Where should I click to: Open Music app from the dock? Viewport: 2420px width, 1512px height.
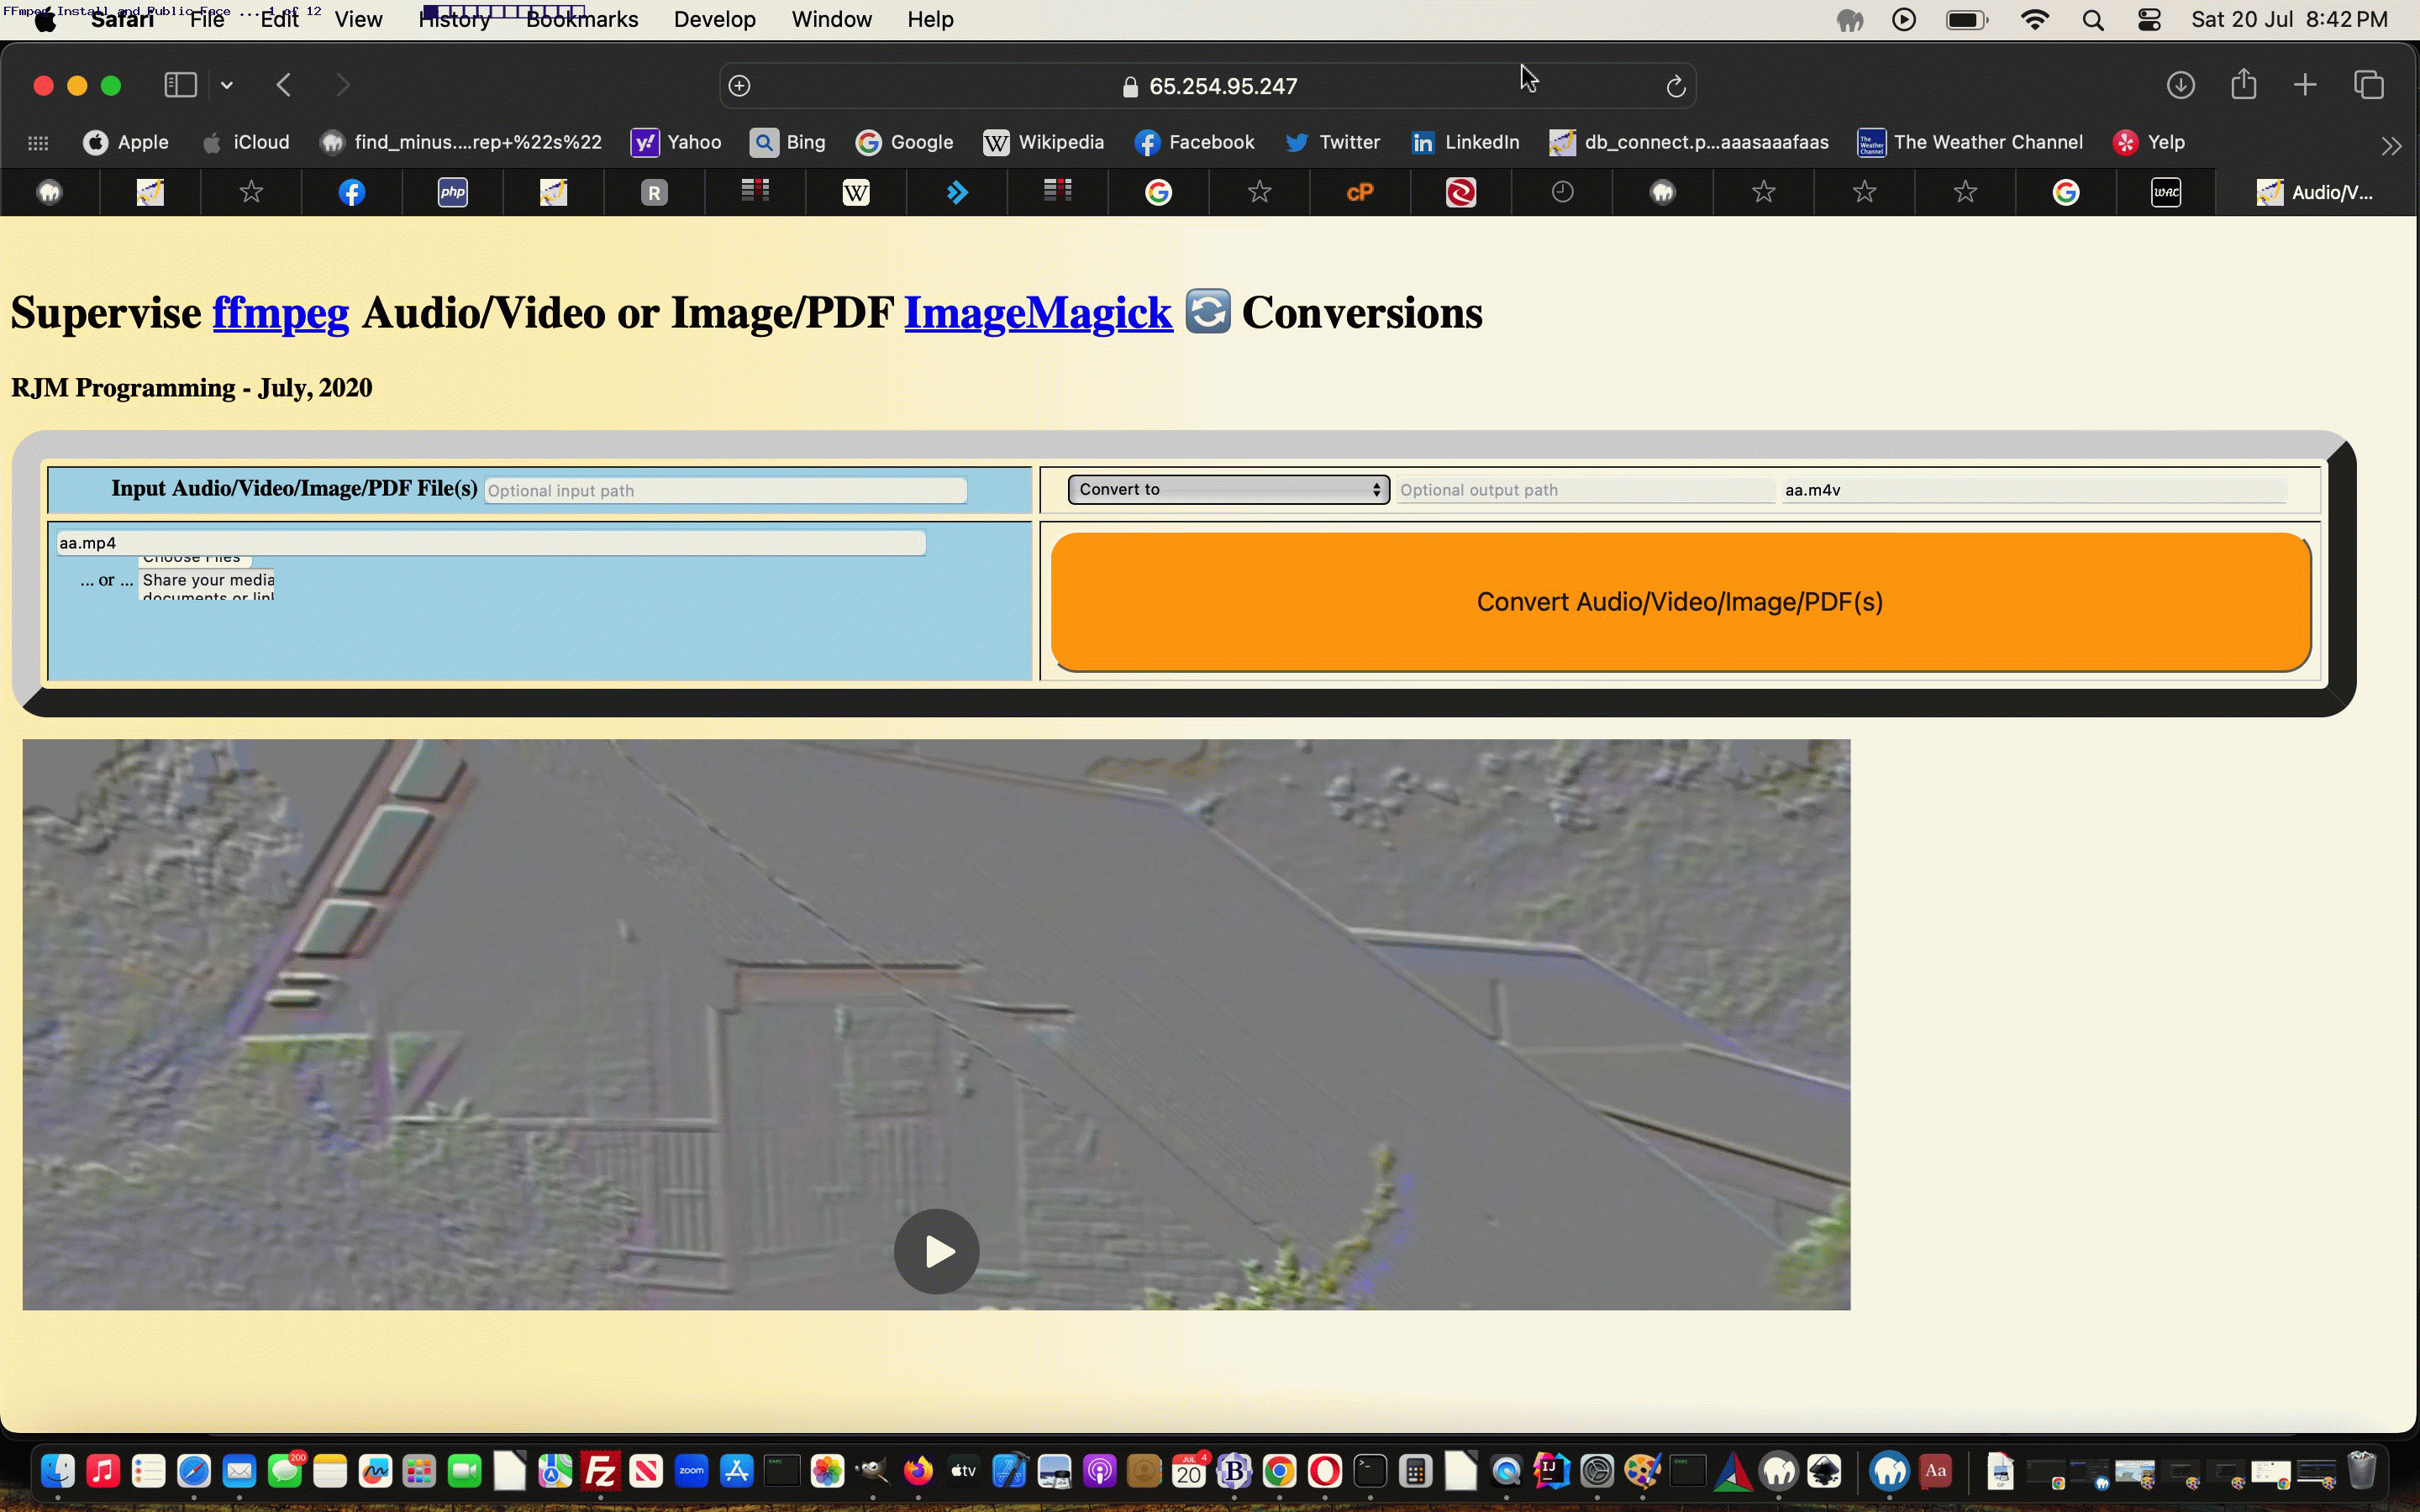click(103, 1471)
